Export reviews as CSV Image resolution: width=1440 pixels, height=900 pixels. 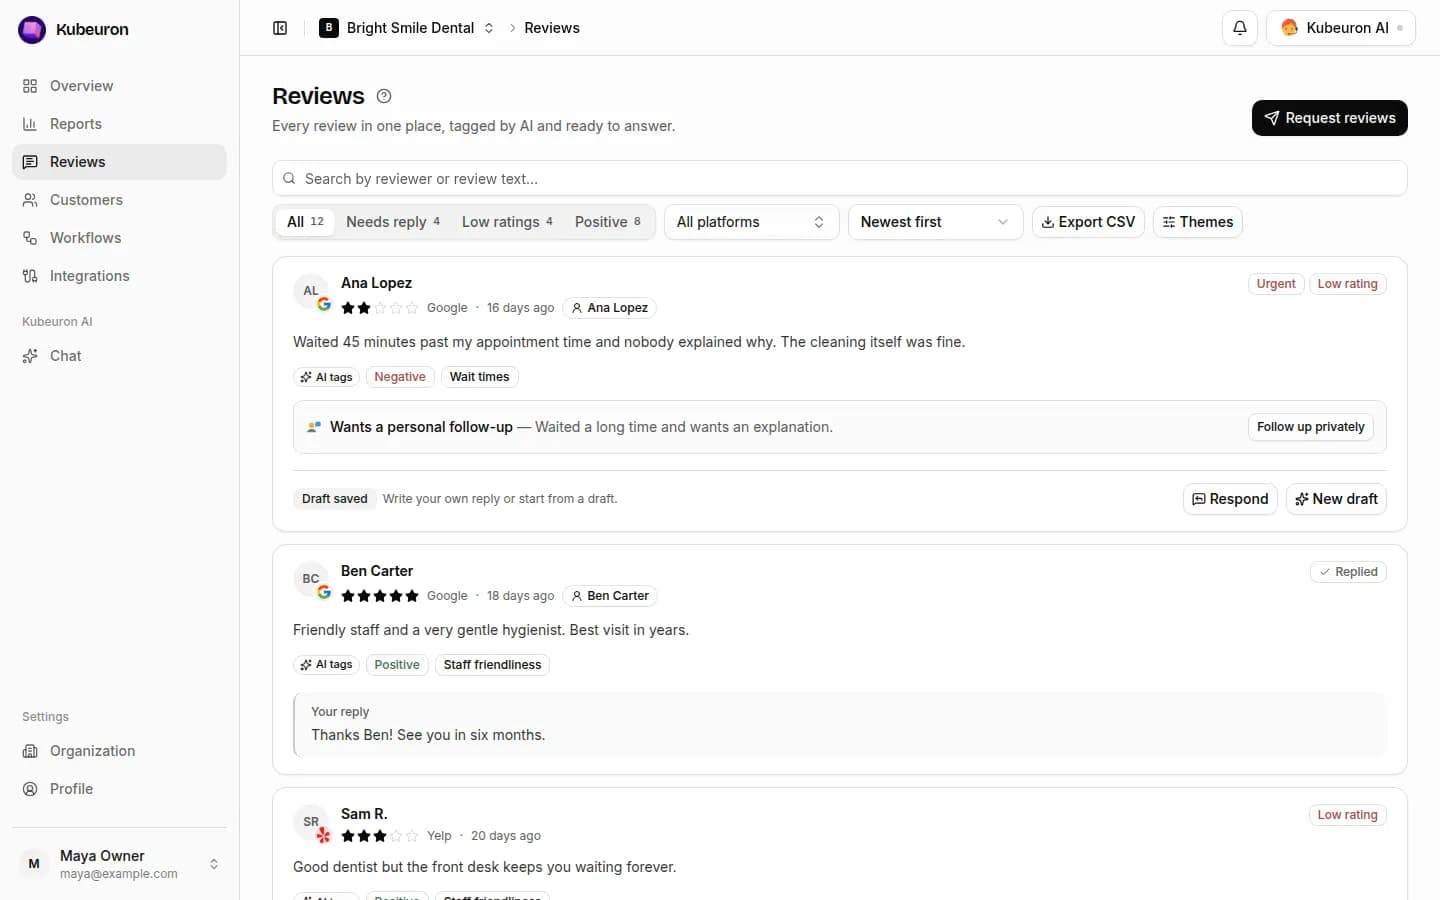1088,222
